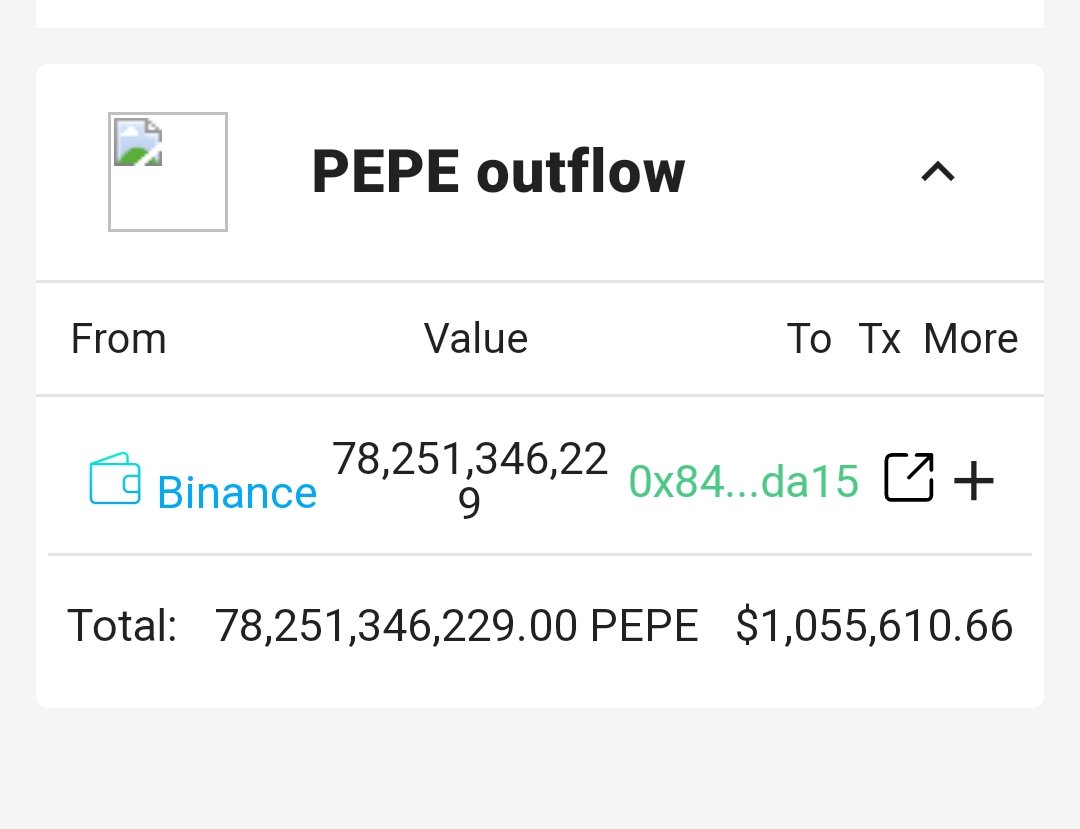The width and height of the screenshot is (1080, 829).
Task: Open the Binance sender link
Action: [x=237, y=493]
